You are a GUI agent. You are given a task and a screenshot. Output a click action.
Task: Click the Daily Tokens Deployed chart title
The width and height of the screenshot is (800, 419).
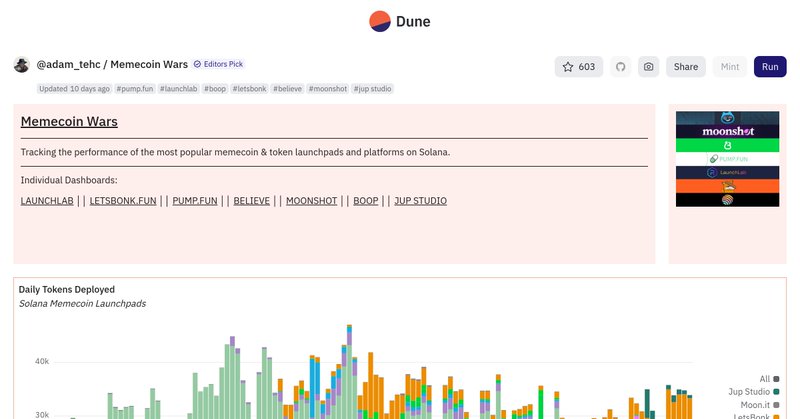(x=67, y=289)
